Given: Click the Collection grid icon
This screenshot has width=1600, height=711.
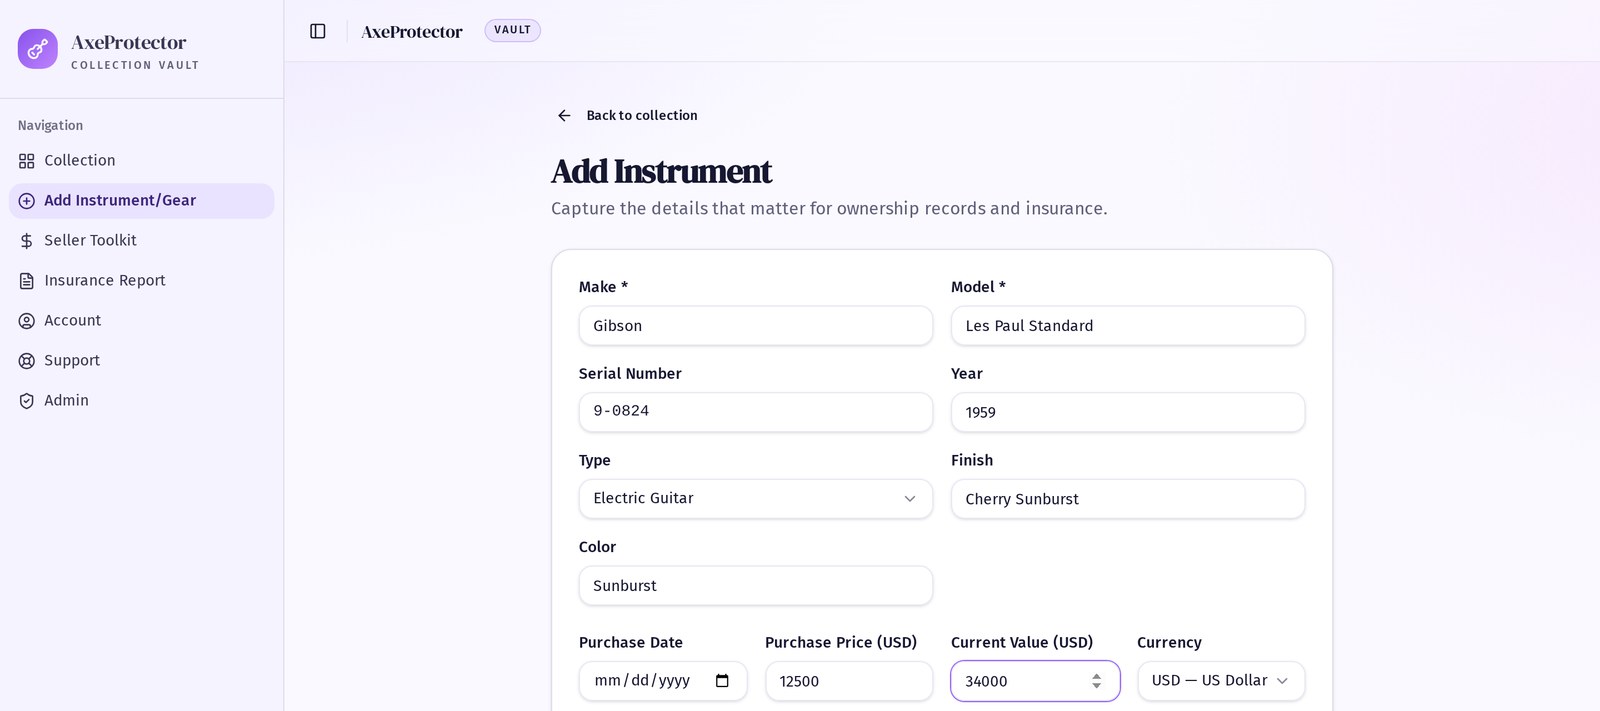Looking at the screenshot, I should [27, 161].
